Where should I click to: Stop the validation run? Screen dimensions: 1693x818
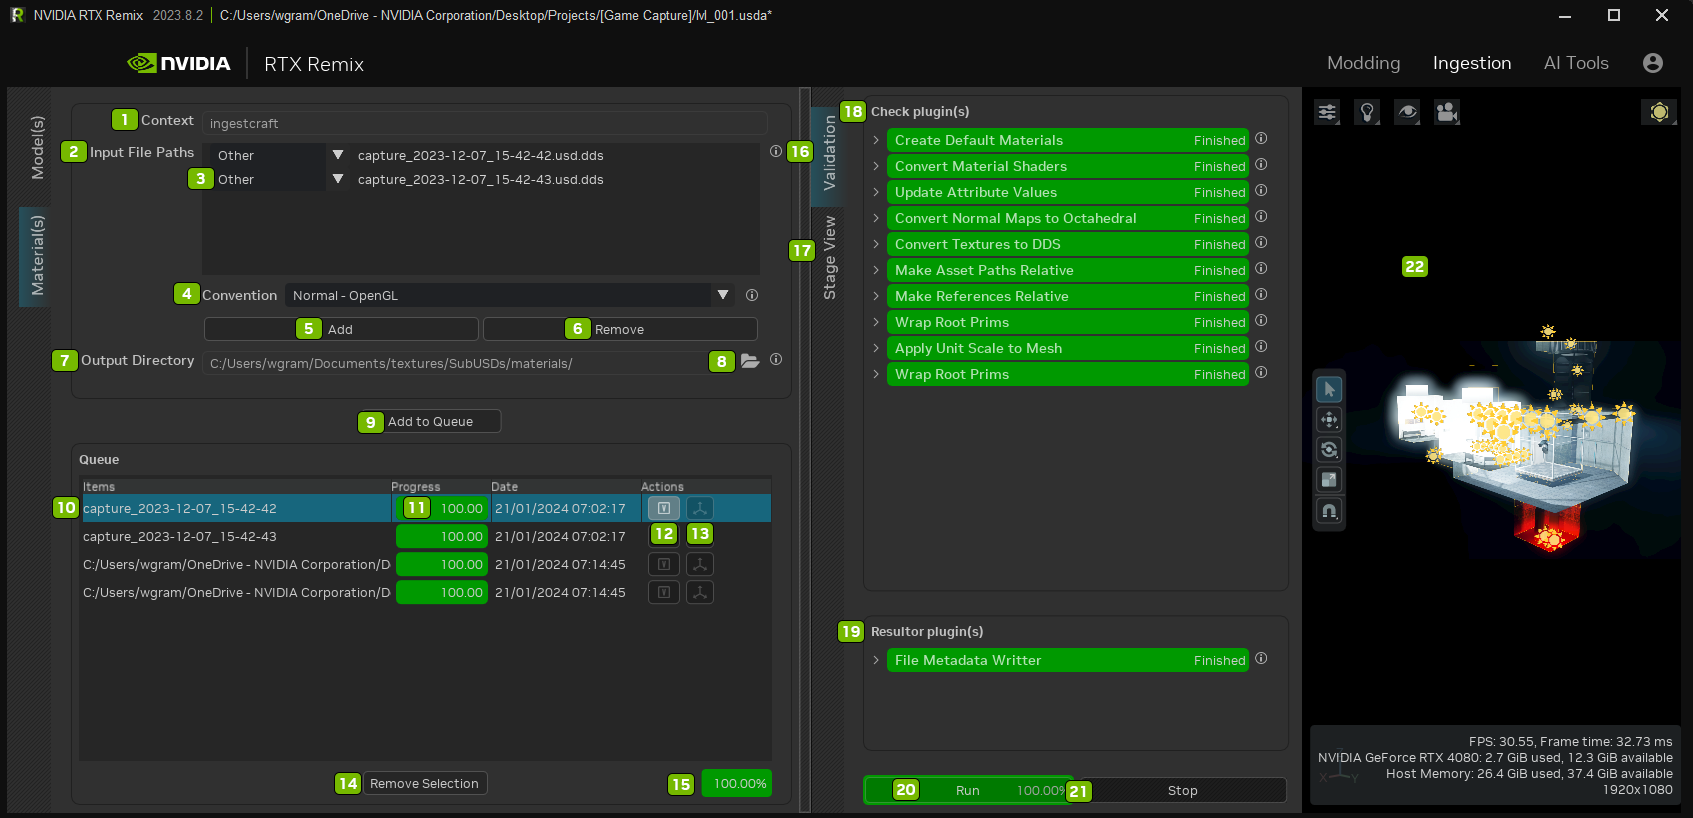(x=1182, y=790)
